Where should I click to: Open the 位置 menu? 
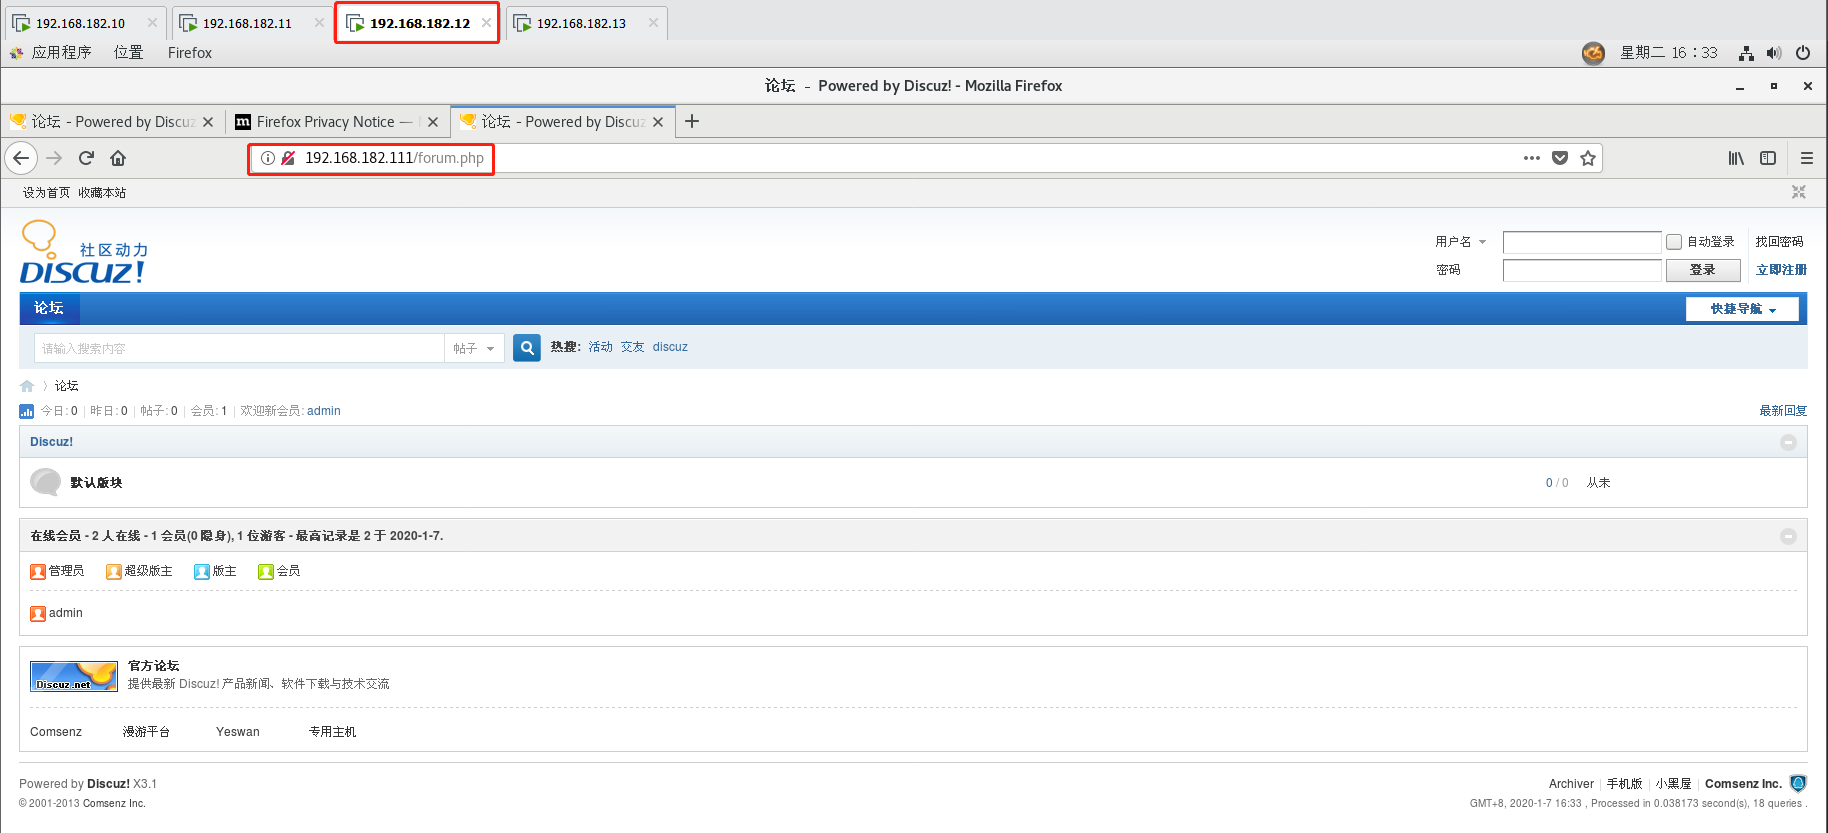128,53
